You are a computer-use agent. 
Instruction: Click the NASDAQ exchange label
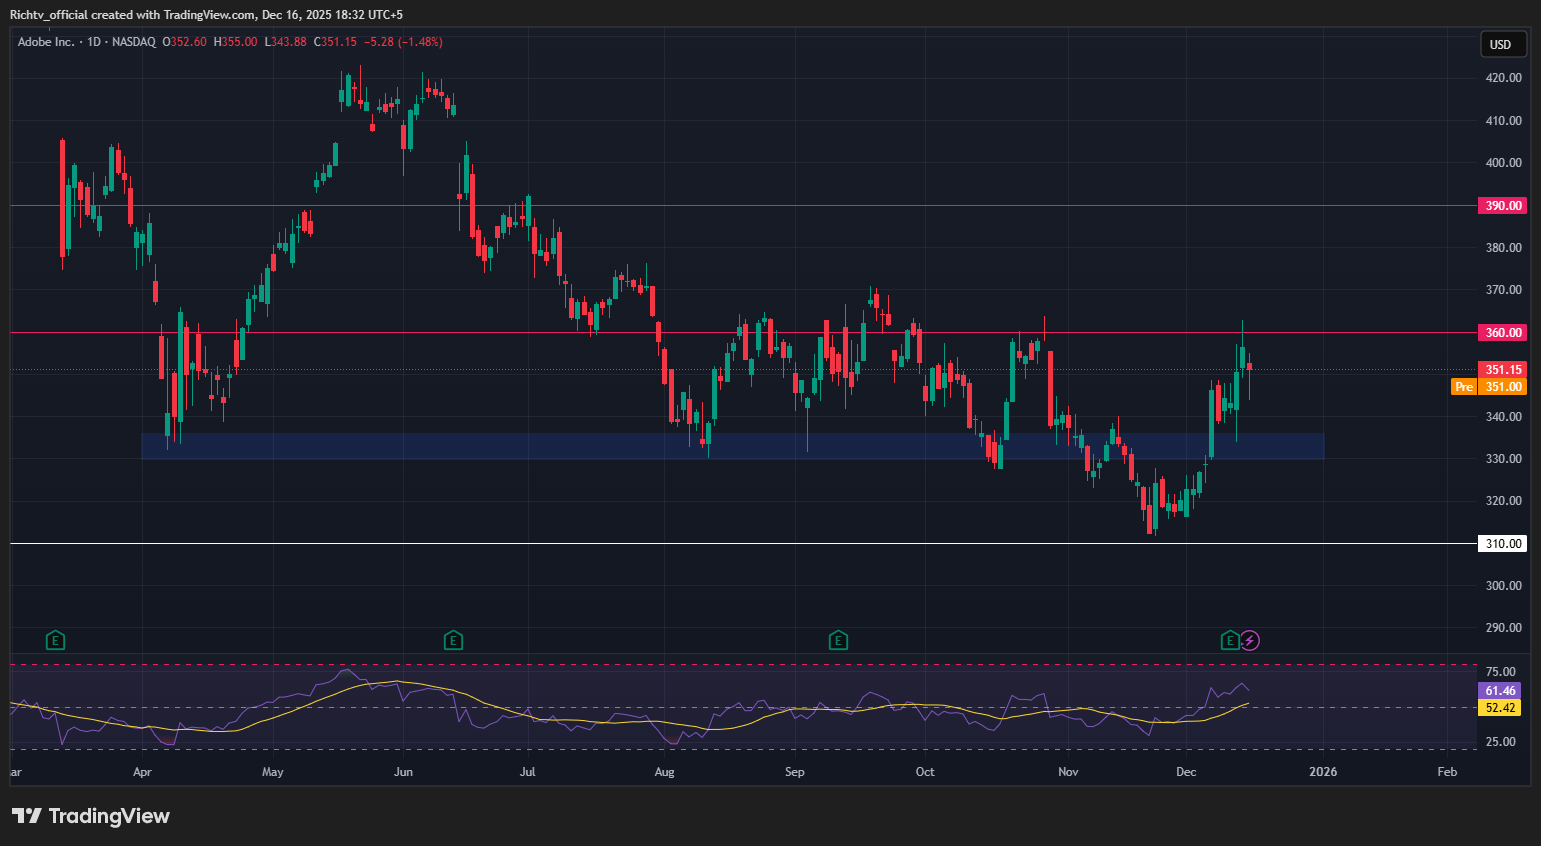tap(134, 43)
